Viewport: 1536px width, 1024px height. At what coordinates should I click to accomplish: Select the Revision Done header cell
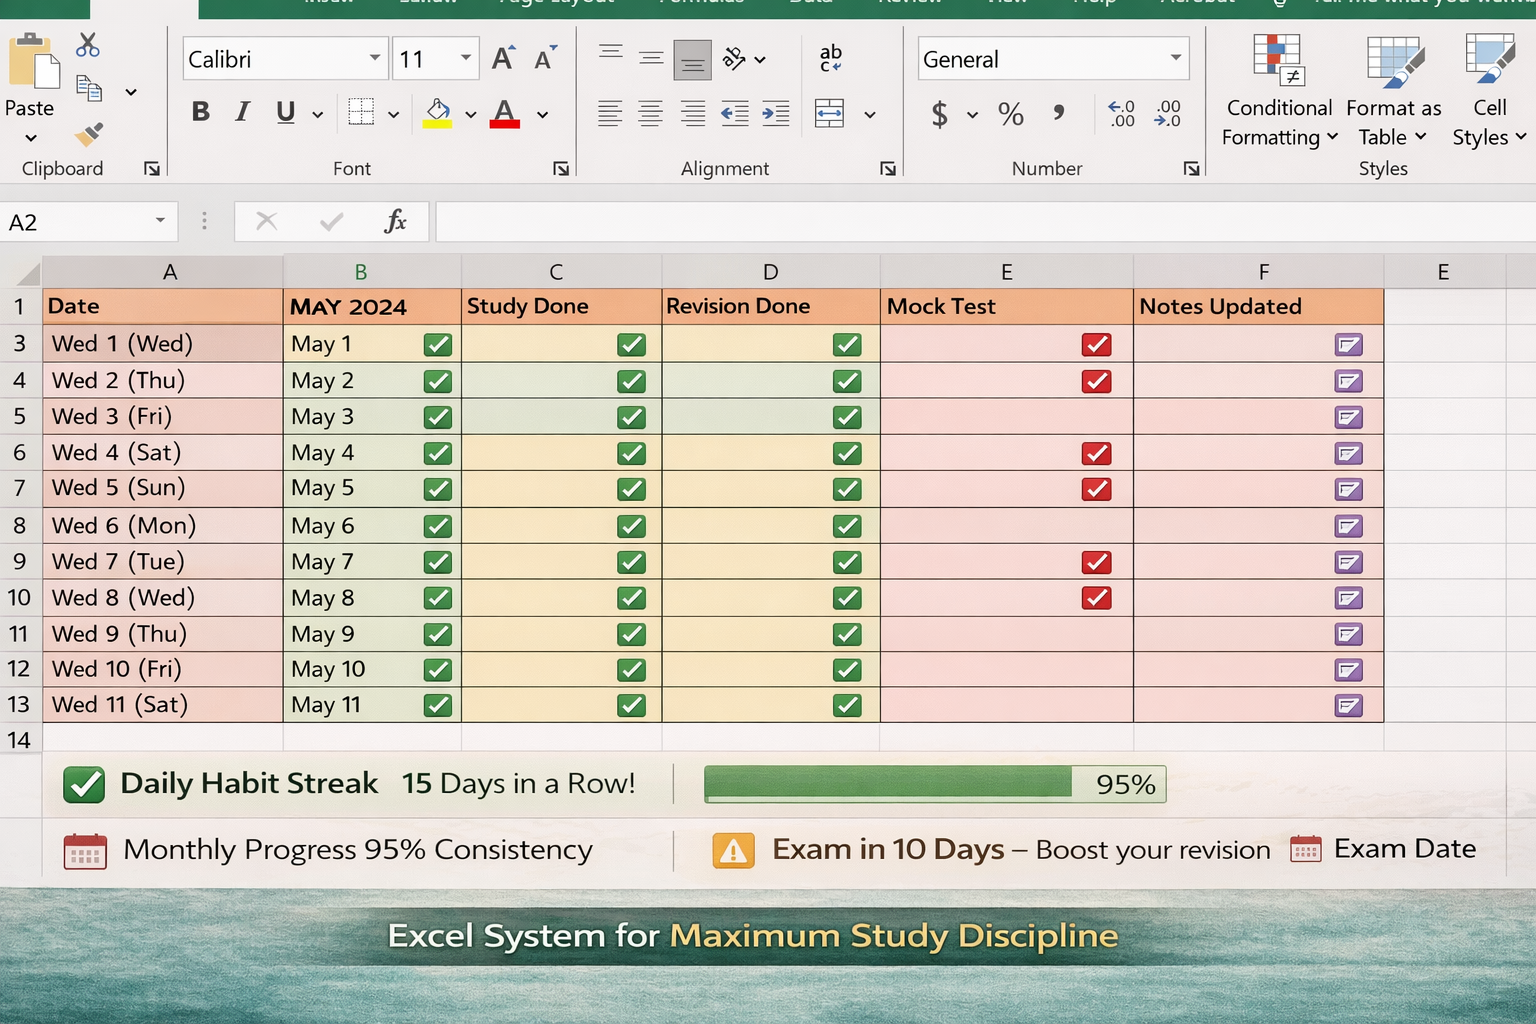coord(770,306)
